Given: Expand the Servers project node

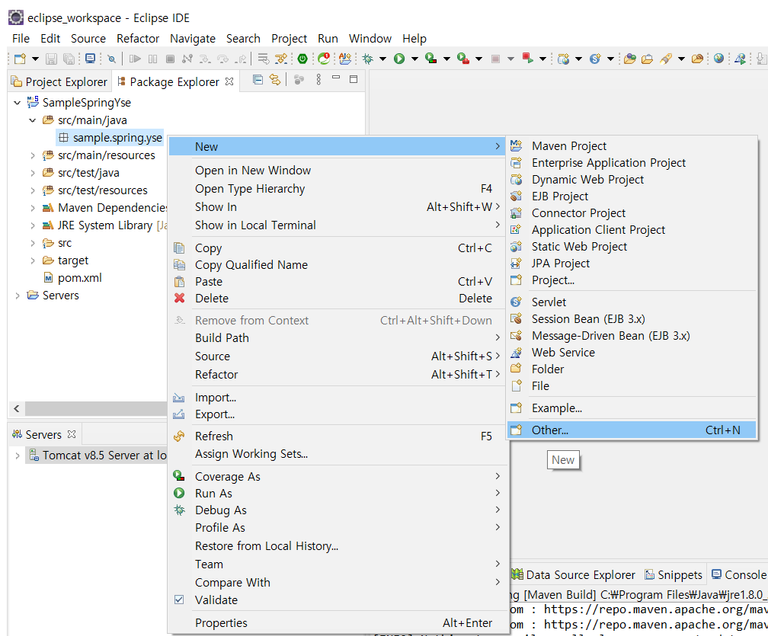Looking at the screenshot, I should click(x=18, y=295).
